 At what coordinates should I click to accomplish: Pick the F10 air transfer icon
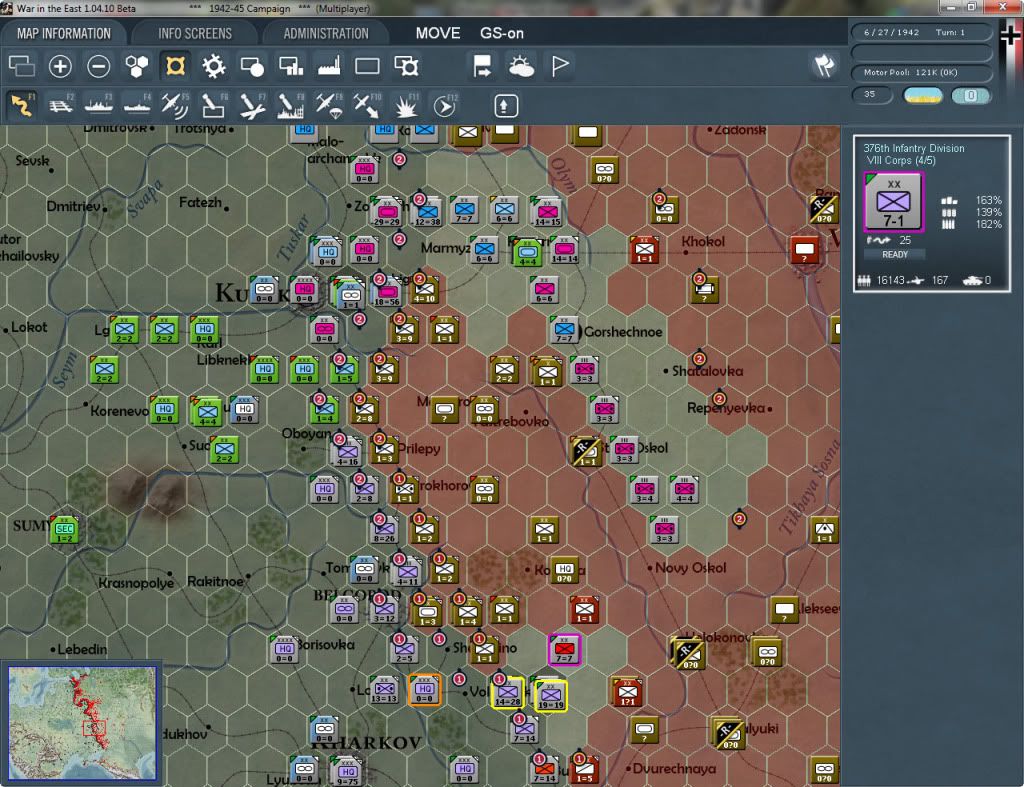[x=367, y=105]
